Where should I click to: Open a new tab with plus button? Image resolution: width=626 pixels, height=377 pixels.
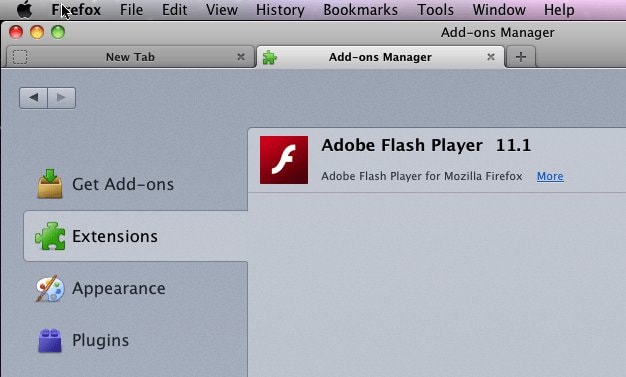tap(521, 57)
